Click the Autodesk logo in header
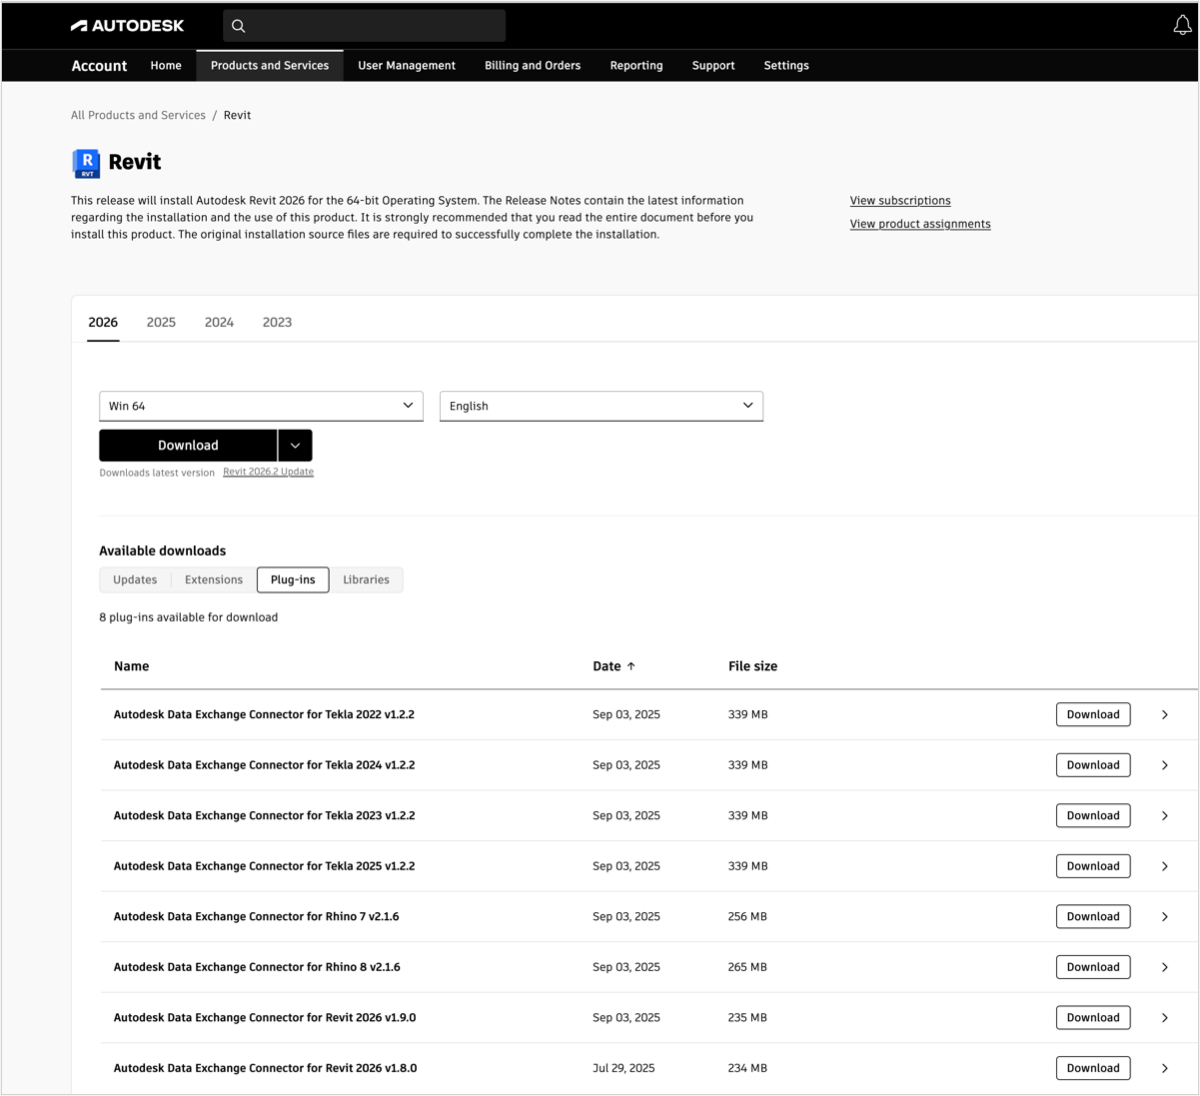The width and height of the screenshot is (1200, 1096). pos(127,26)
